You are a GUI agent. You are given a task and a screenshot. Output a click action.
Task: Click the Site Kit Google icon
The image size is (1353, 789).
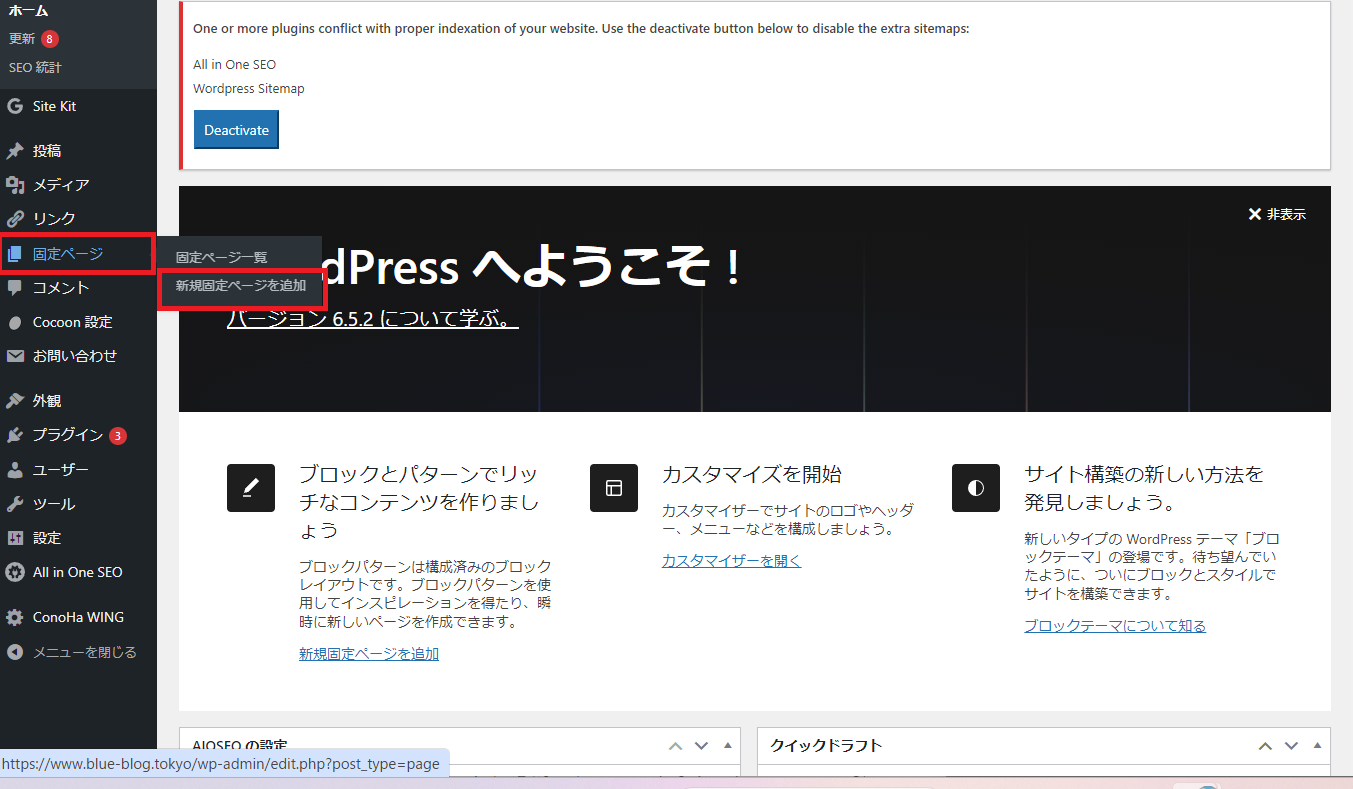(x=15, y=106)
